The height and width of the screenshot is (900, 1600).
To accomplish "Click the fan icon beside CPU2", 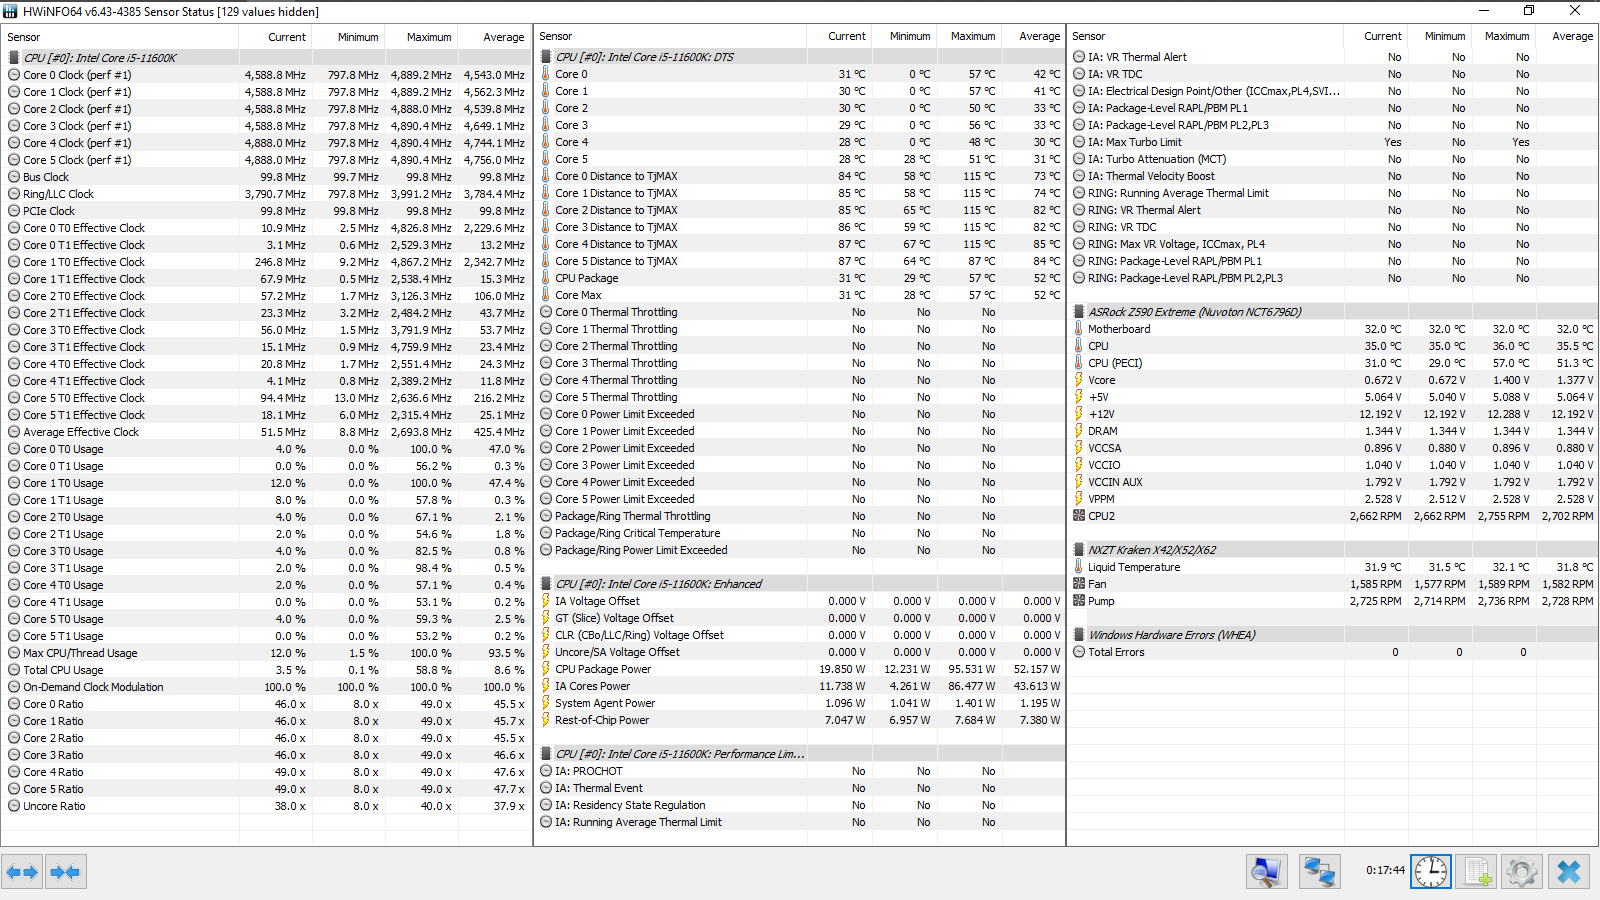I will [x=1079, y=516].
